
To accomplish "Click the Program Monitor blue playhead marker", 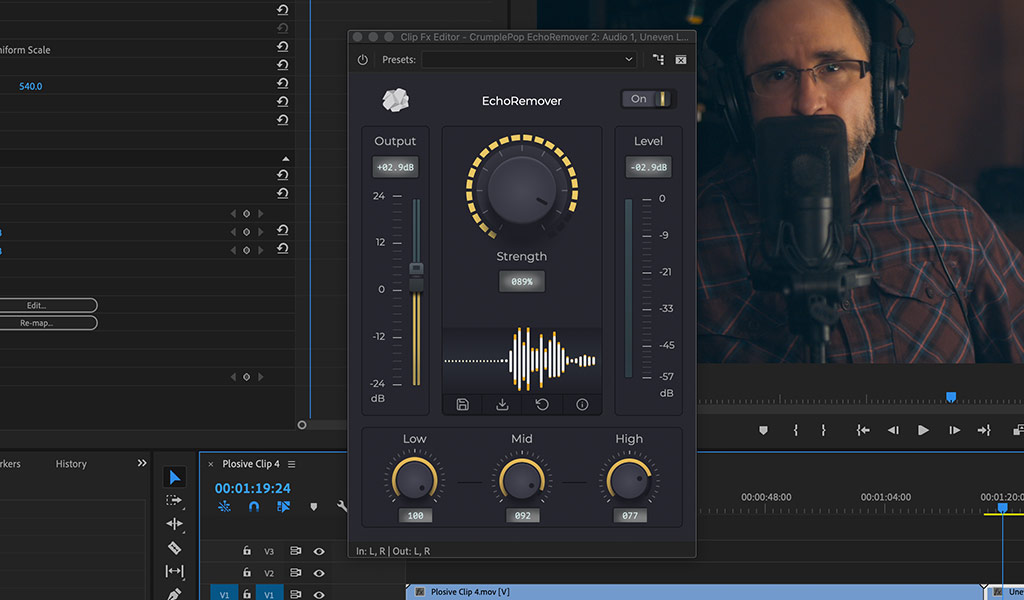I will point(952,397).
